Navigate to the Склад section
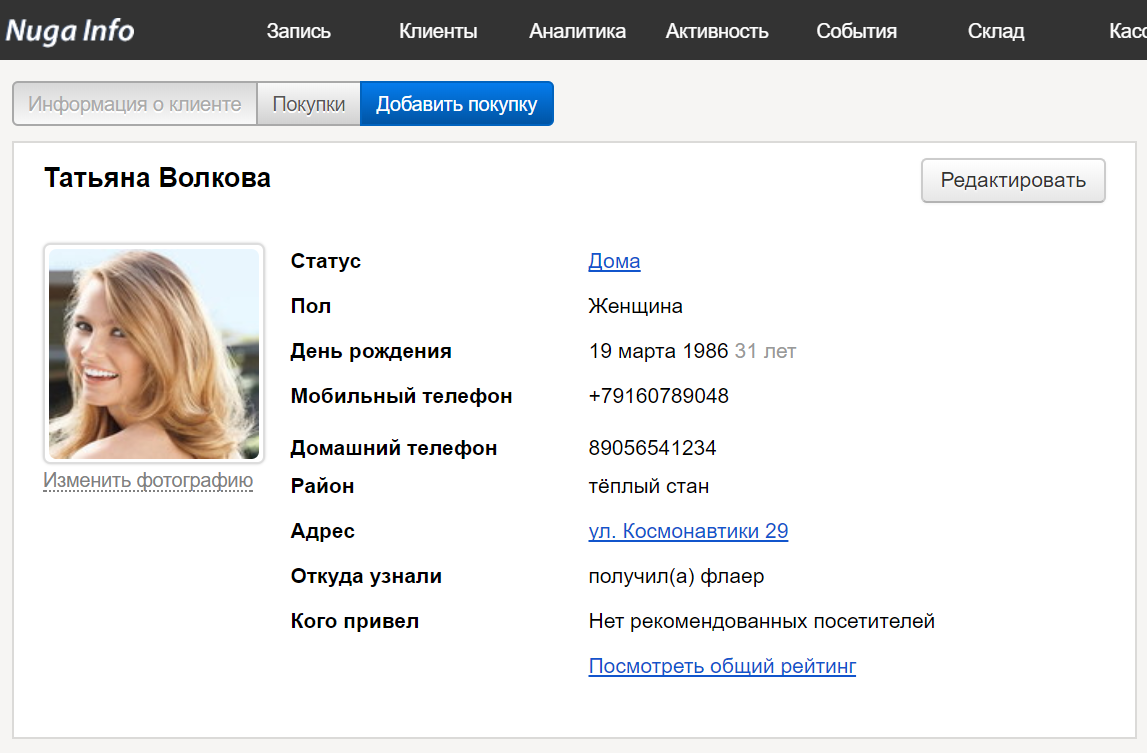The height and width of the screenshot is (753, 1147). tap(996, 31)
